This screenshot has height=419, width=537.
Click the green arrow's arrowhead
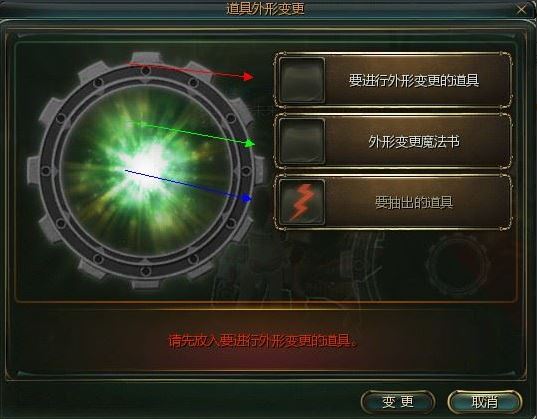[x=249, y=144]
